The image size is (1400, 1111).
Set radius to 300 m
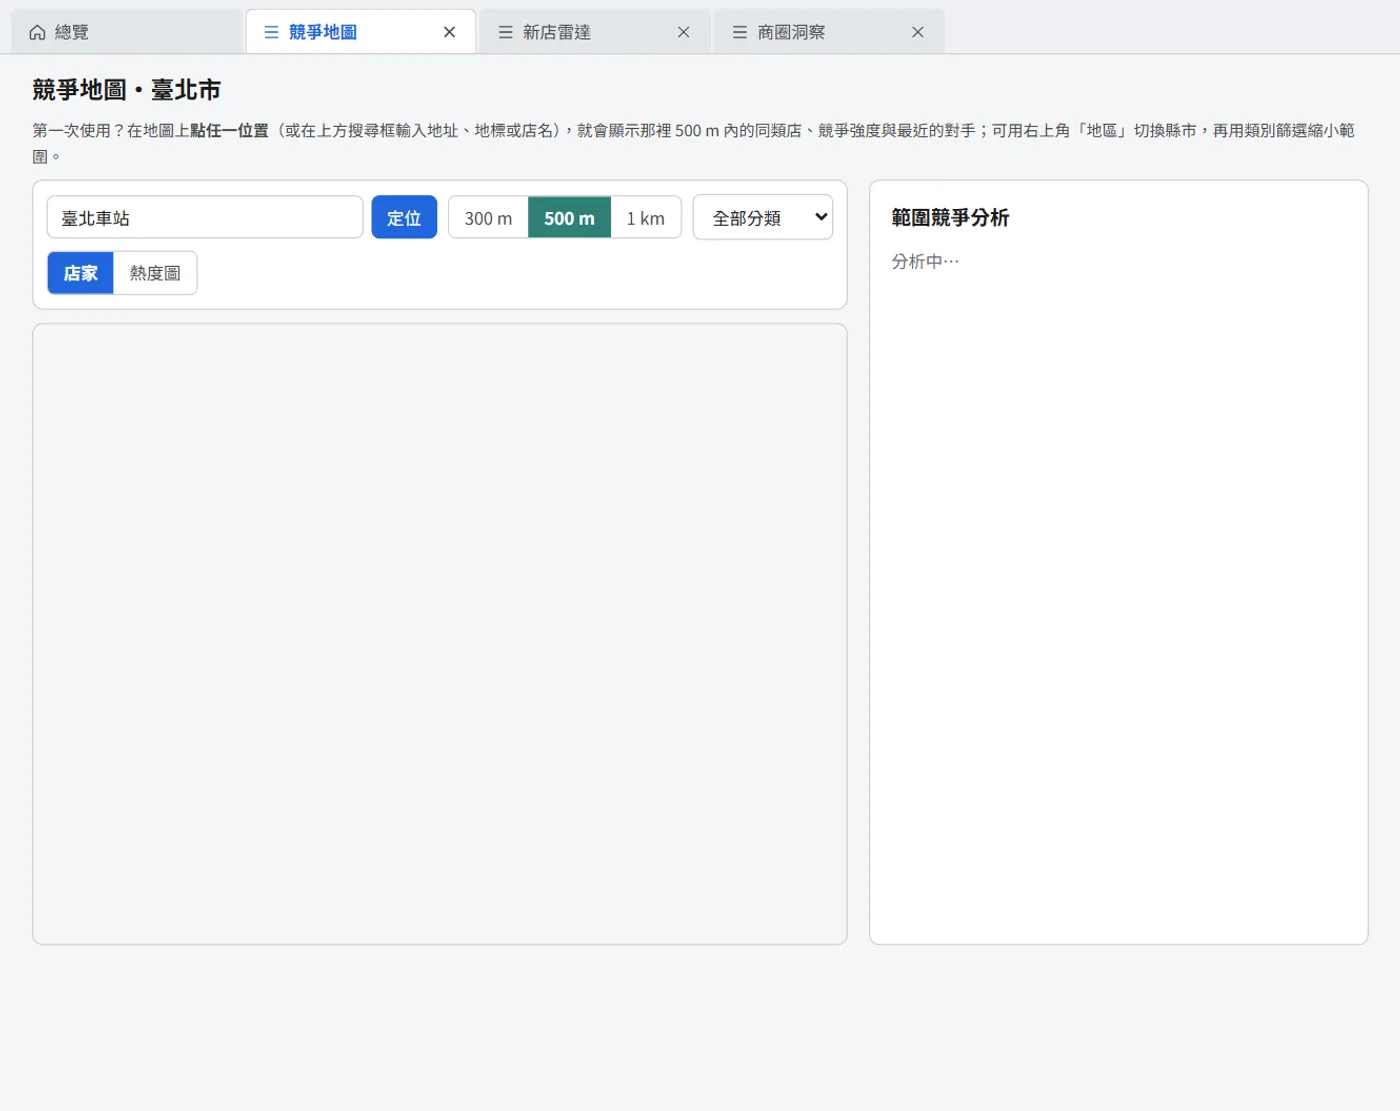488,218
